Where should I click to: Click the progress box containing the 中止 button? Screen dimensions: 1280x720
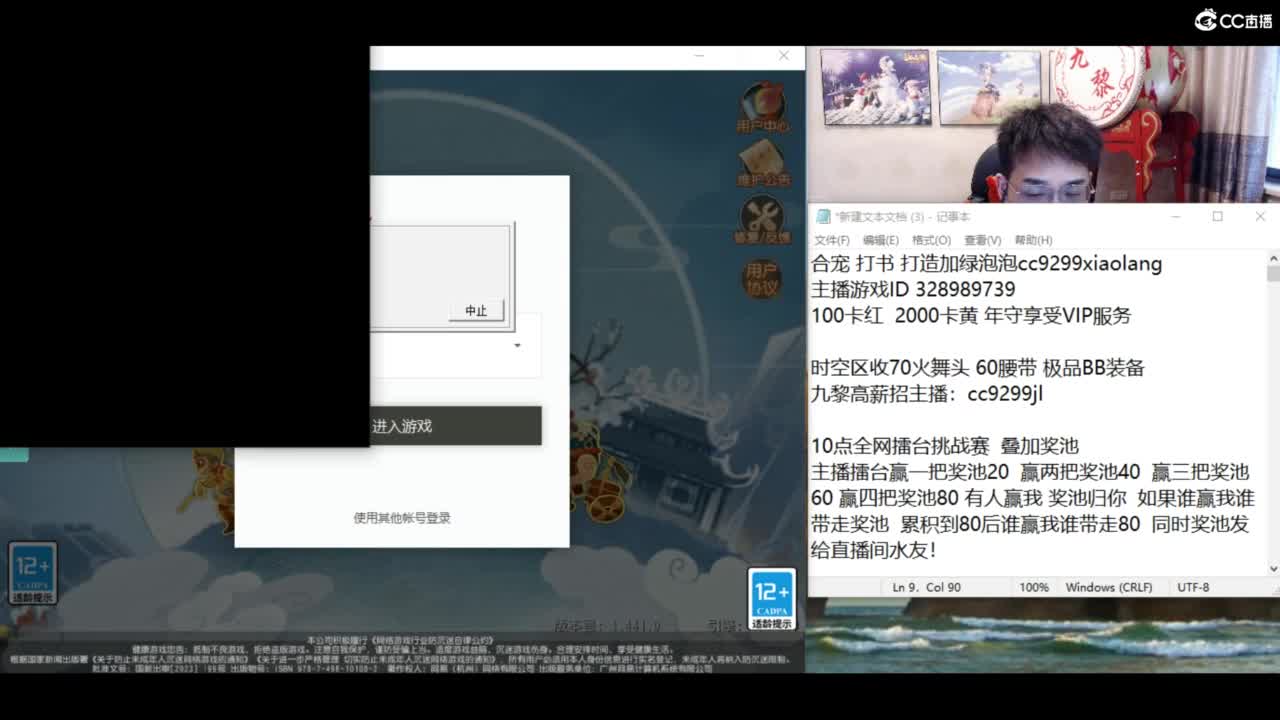click(440, 278)
